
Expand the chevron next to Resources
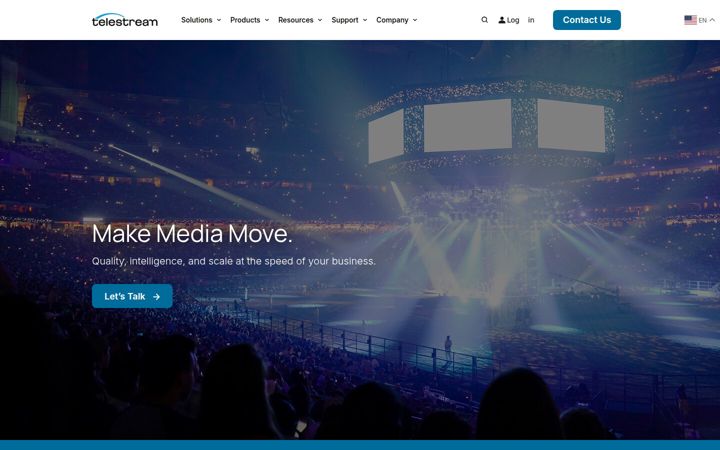tap(320, 20)
